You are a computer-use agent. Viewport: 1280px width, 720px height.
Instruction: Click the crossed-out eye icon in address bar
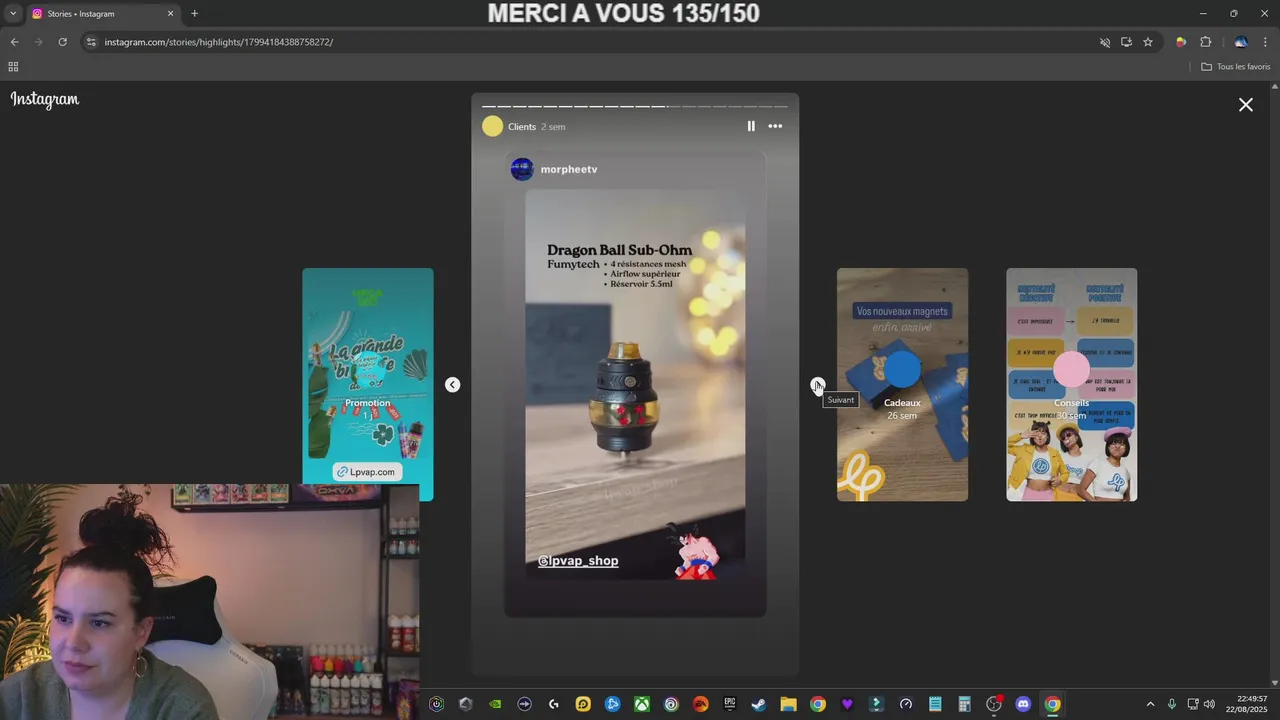pos(1105,42)
